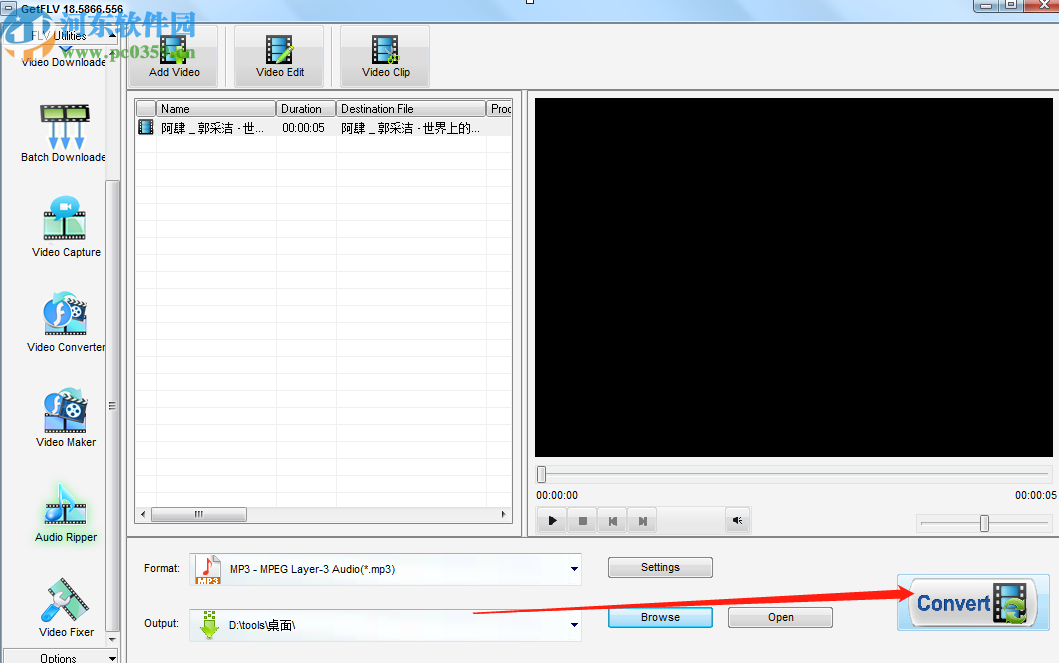The image size is (1059, 663).
Task: Click the MP3 format icon
Action: click(x=208, y=569)
